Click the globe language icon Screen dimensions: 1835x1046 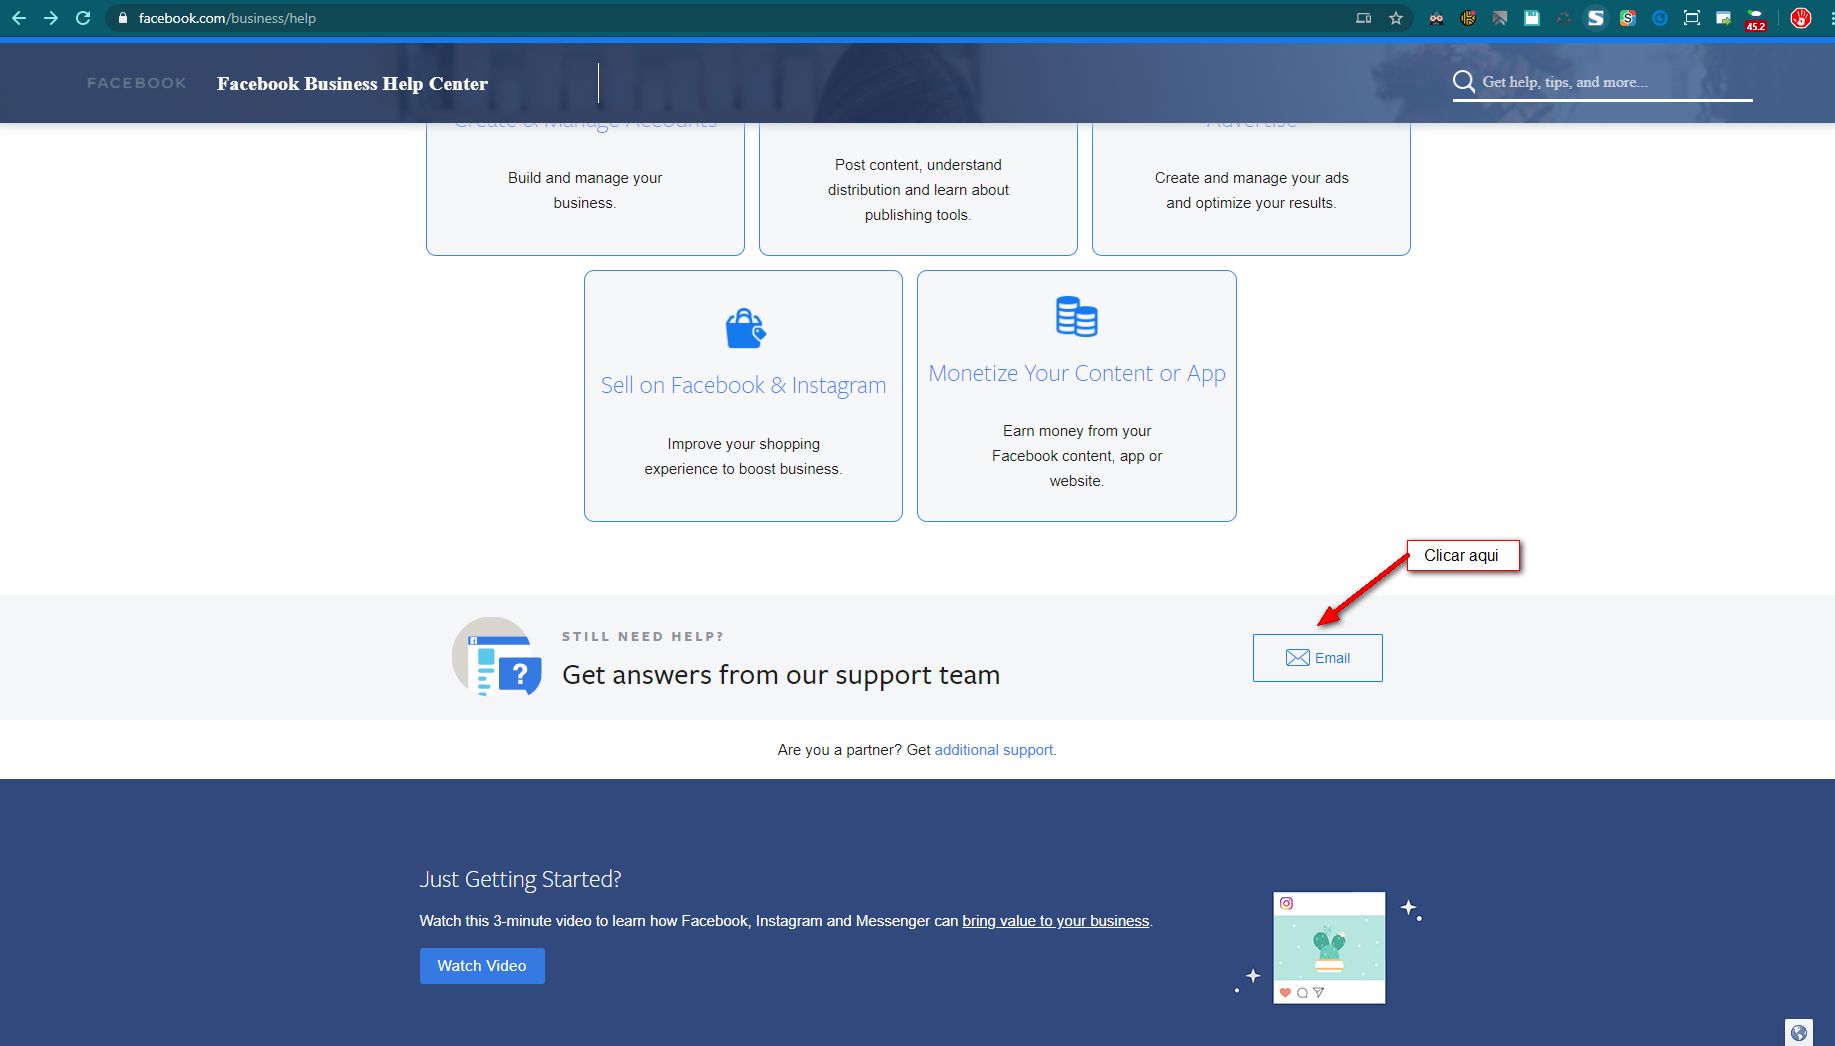point(1799,1033)
